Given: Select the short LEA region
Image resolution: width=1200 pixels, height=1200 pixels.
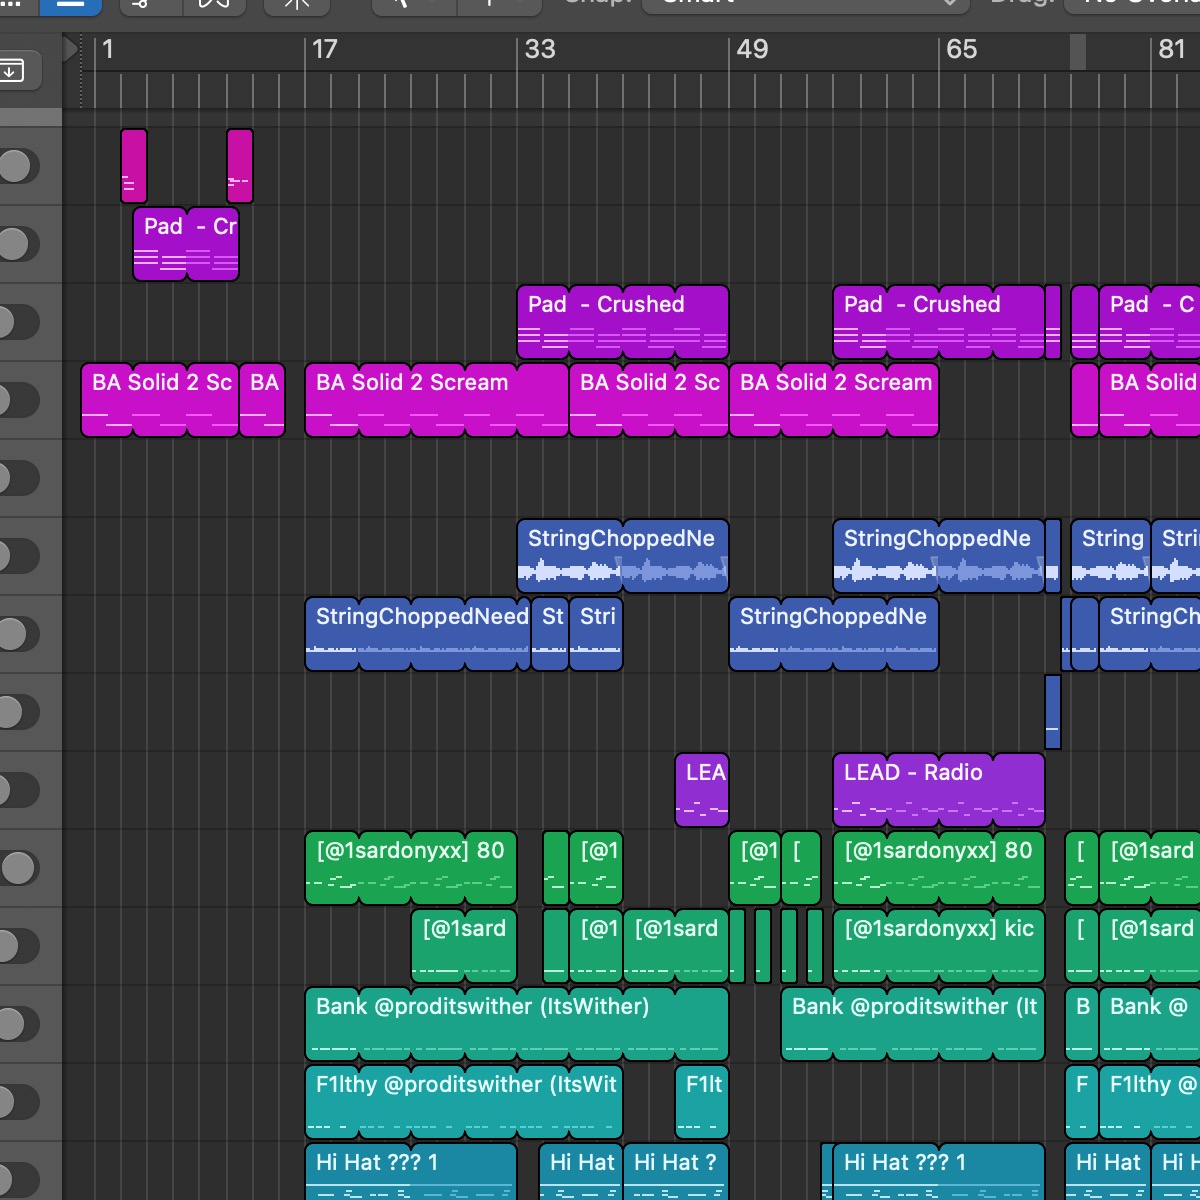Looking at the screenshot, I should (x=702, y=790).
